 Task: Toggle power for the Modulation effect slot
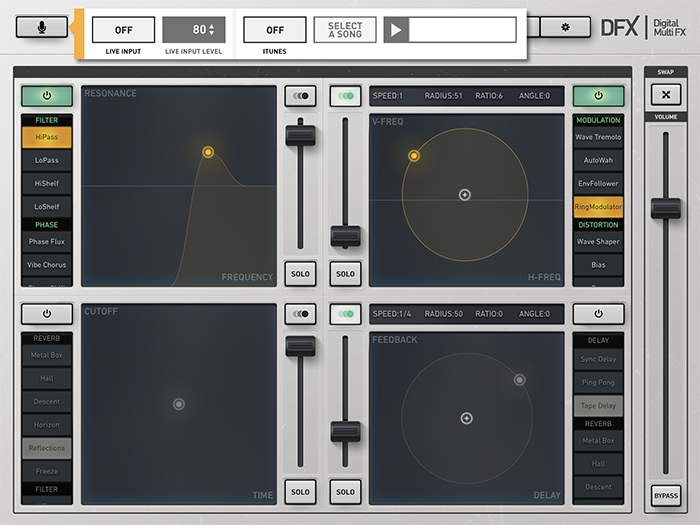pyautogui.click(x=598, y=96)
